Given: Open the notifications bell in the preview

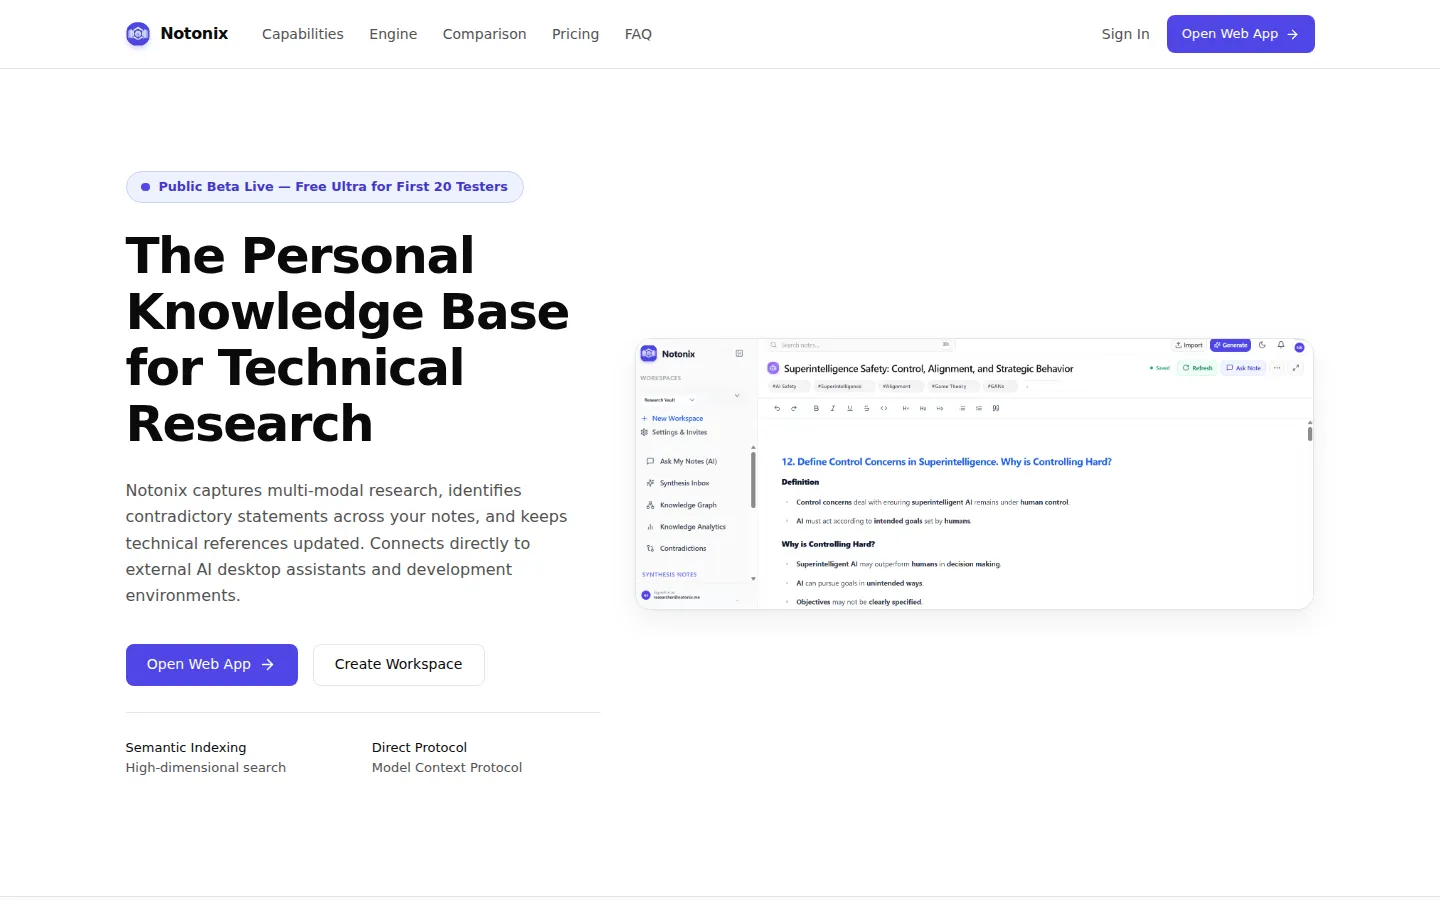Looking at the screenshot, I should 1281,345.
